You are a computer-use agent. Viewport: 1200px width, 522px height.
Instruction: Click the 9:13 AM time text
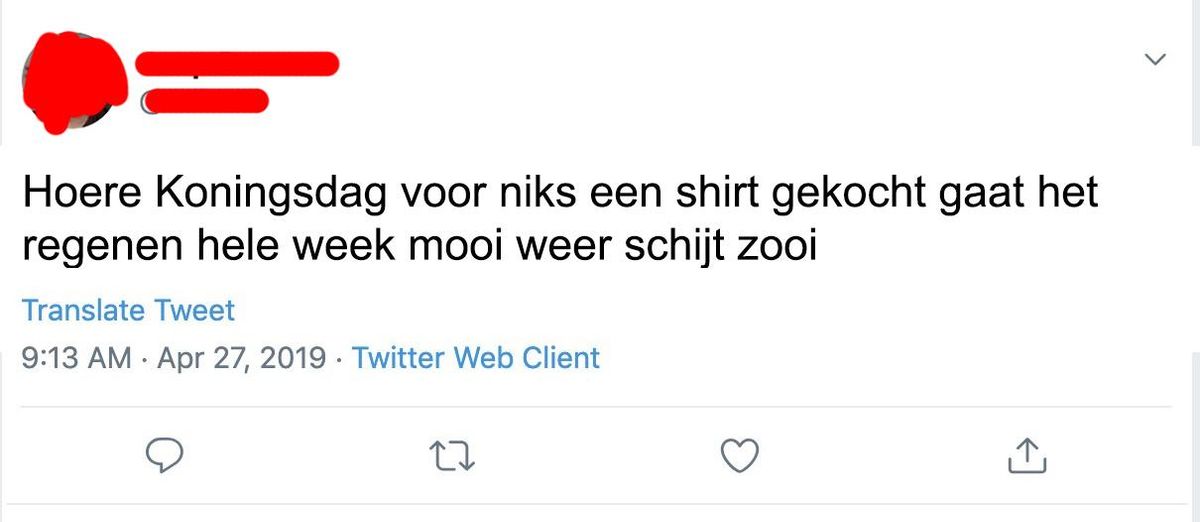[77, 357]
